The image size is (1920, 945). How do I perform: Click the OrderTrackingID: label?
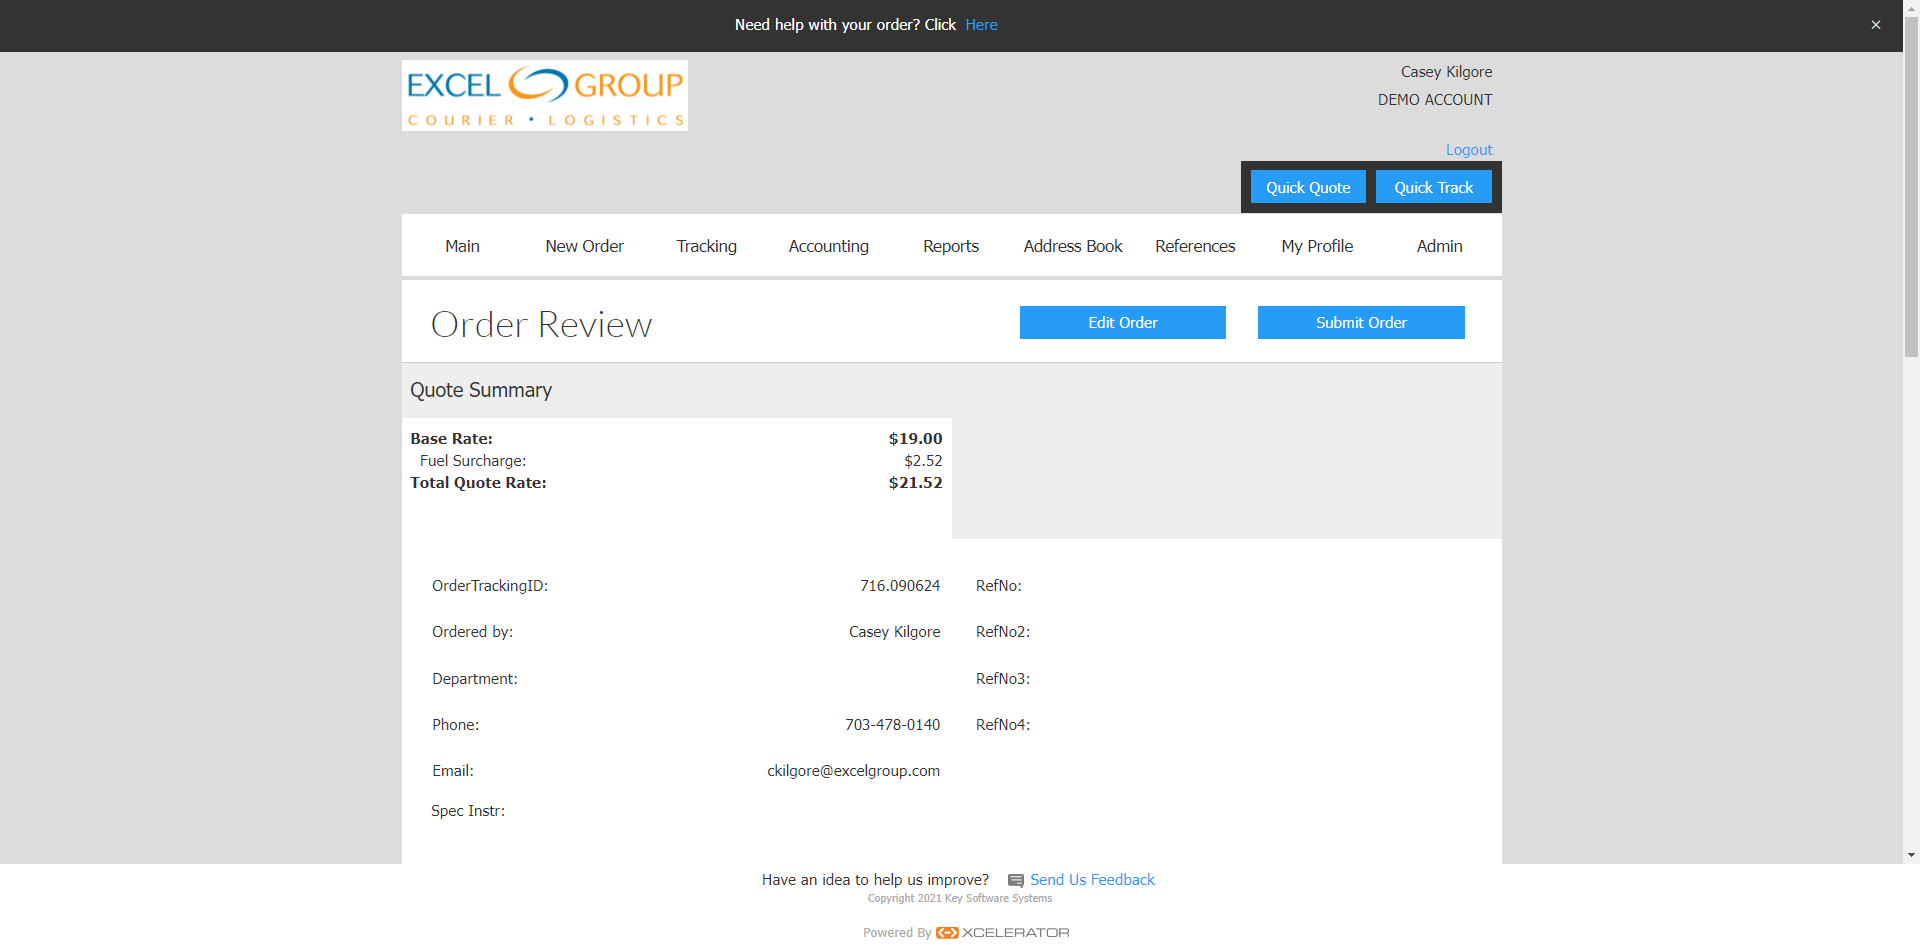point(490,586)
